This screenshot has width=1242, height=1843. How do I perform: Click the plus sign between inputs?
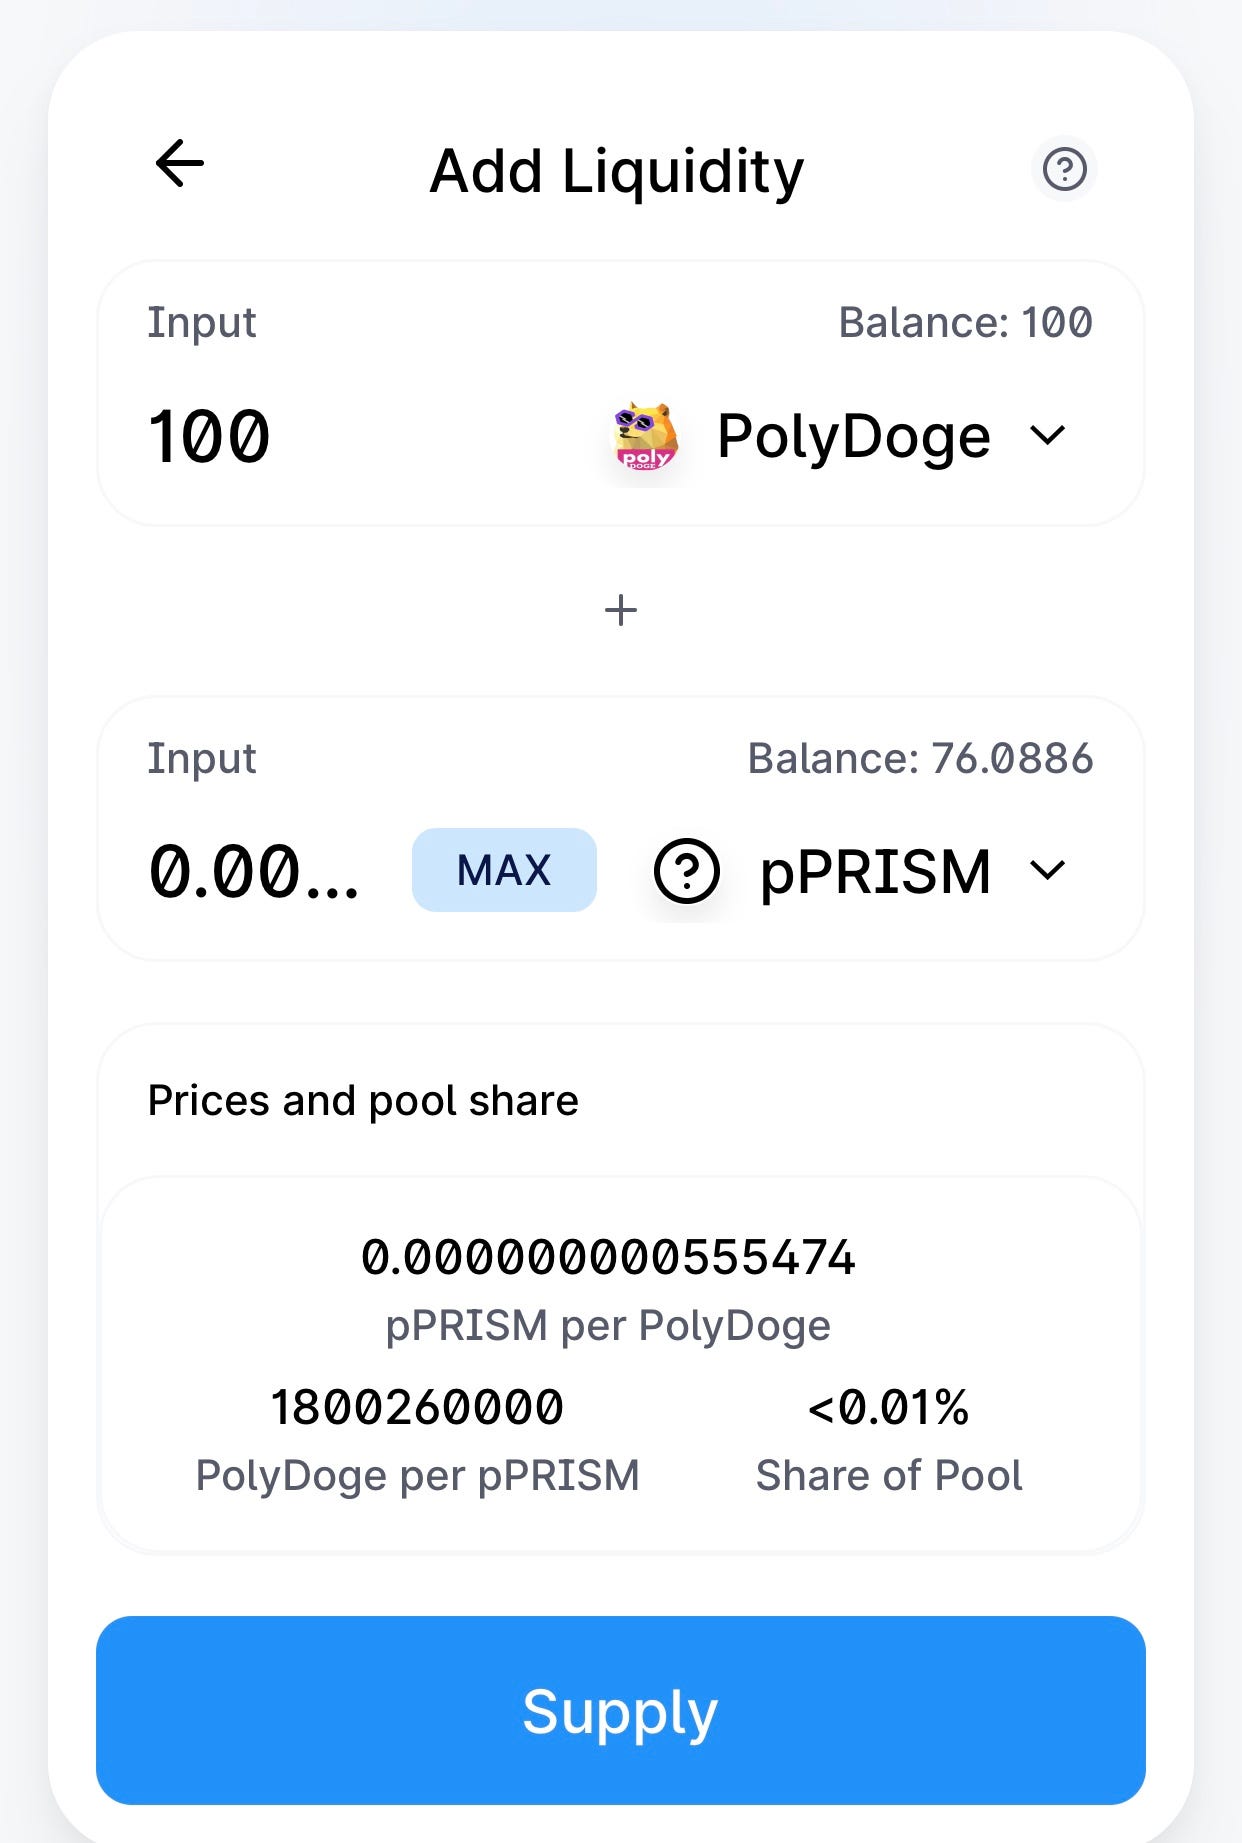[x=621, y=610]
